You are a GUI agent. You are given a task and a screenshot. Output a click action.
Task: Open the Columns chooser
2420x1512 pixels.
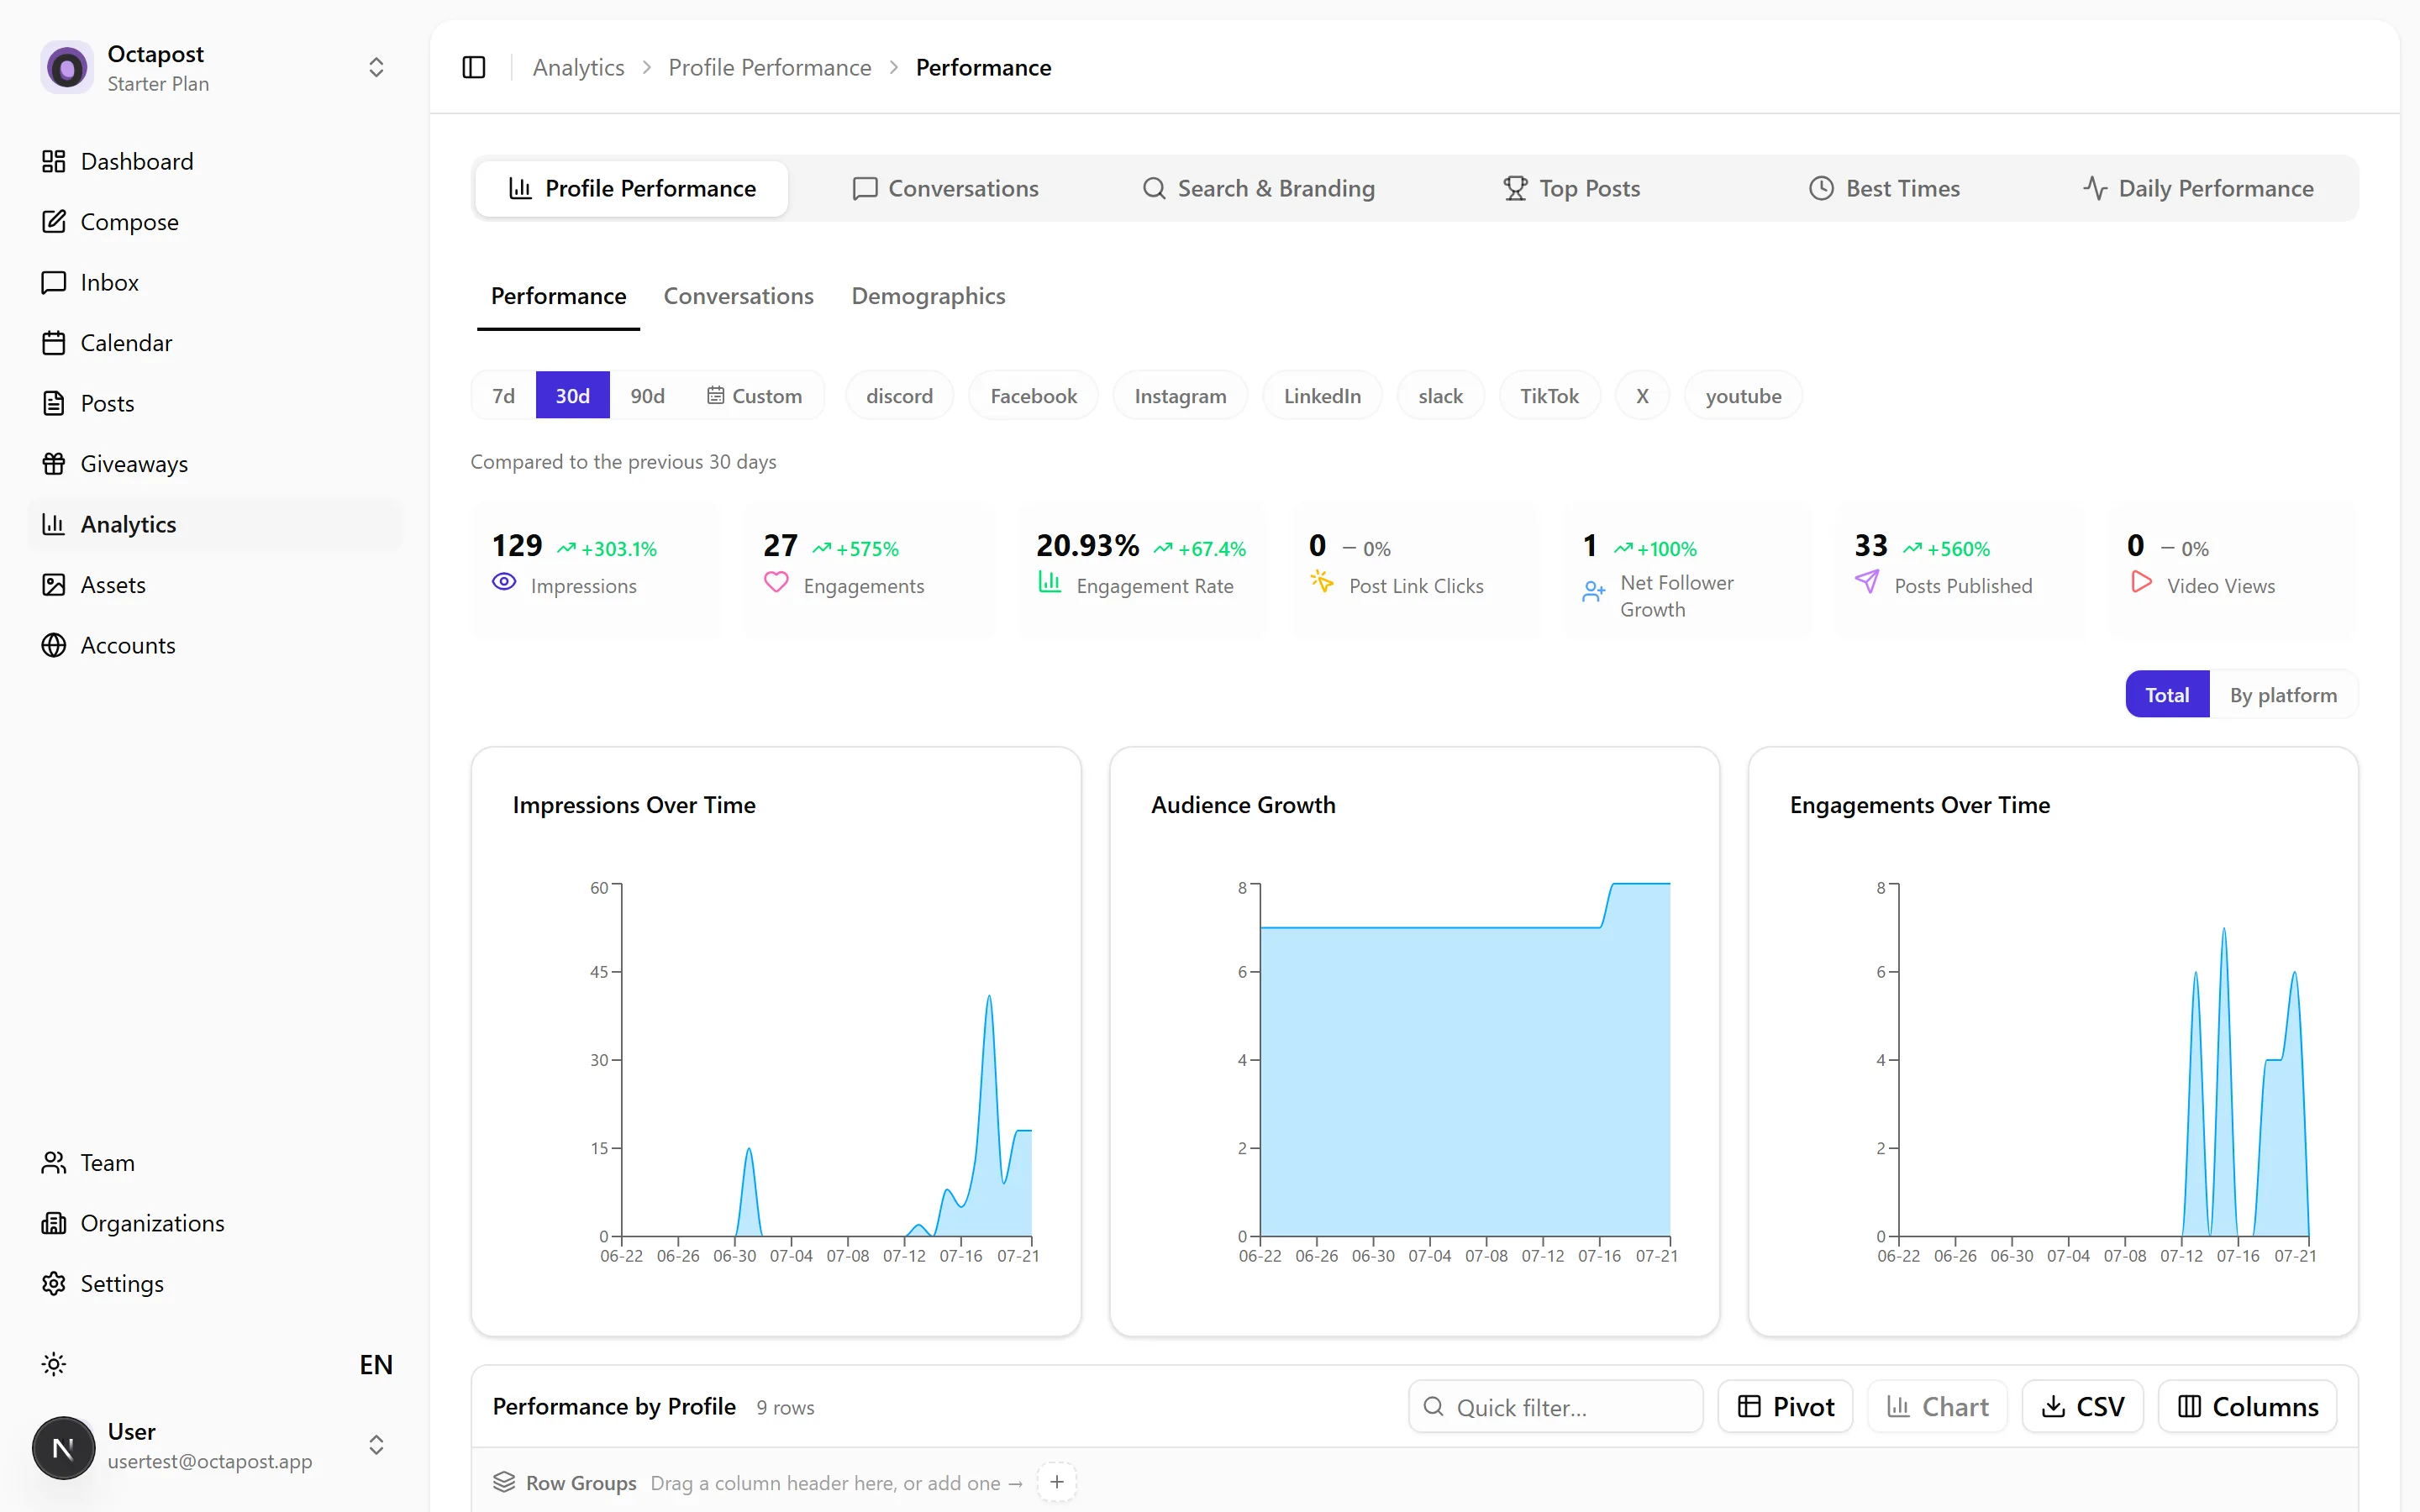(x=2247, y=1407)
